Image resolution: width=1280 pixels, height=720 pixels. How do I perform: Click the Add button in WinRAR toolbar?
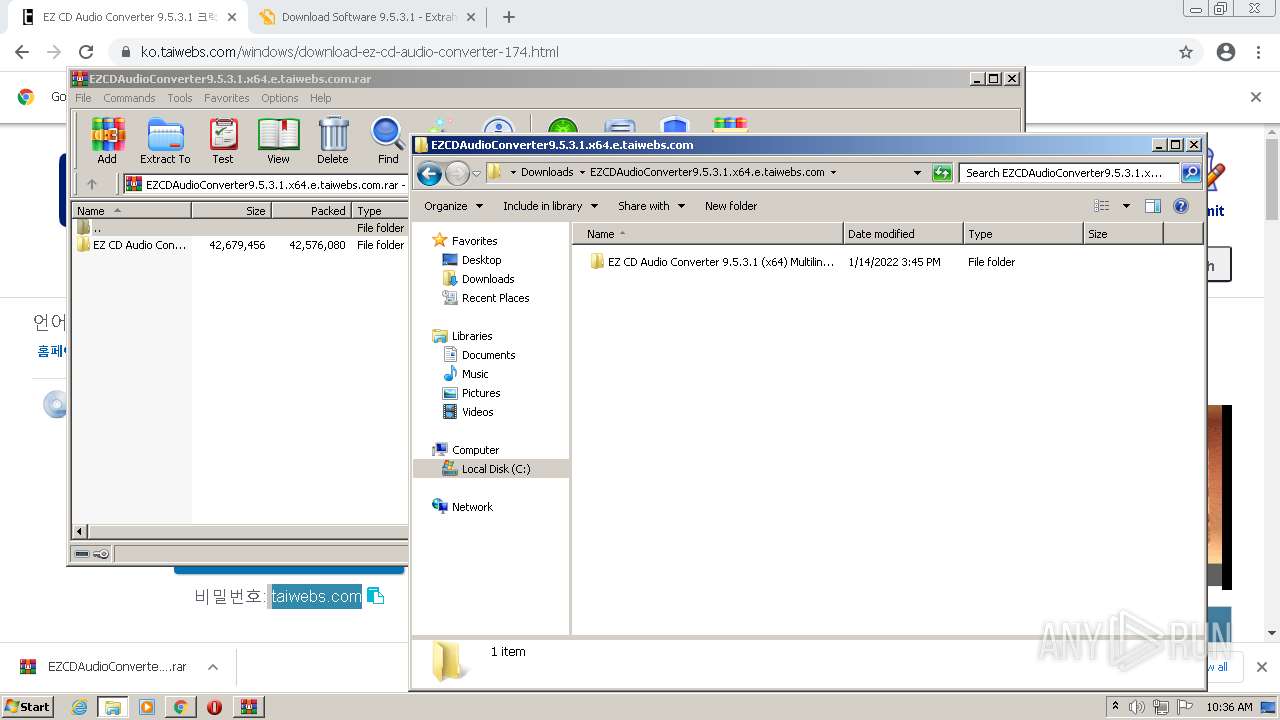107,140
